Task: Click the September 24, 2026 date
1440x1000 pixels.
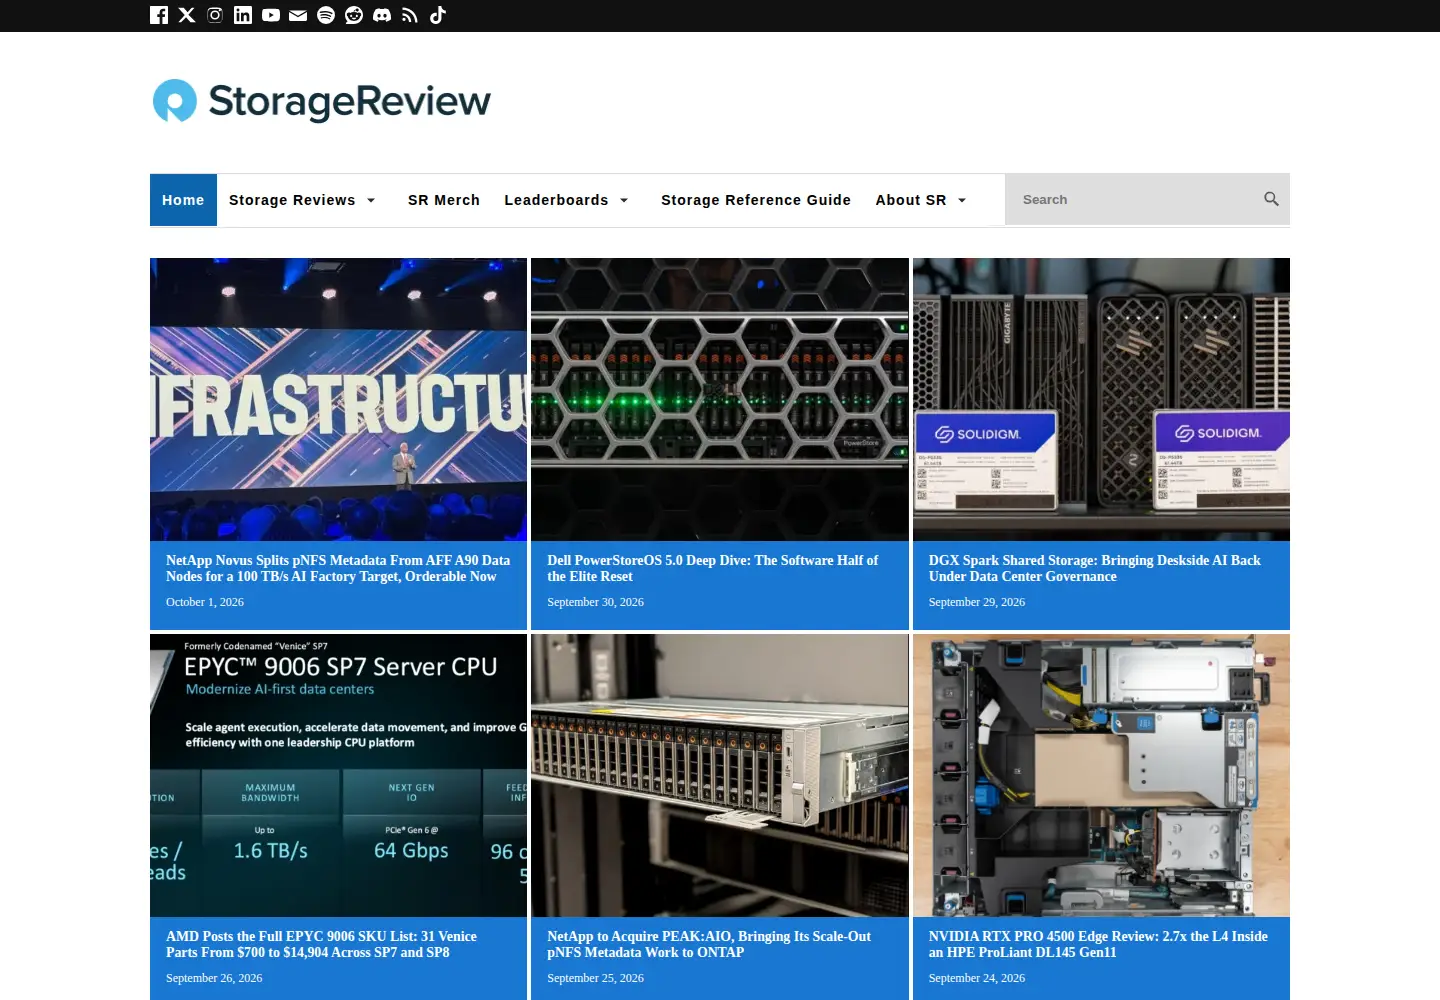Action: pos(977,978)
